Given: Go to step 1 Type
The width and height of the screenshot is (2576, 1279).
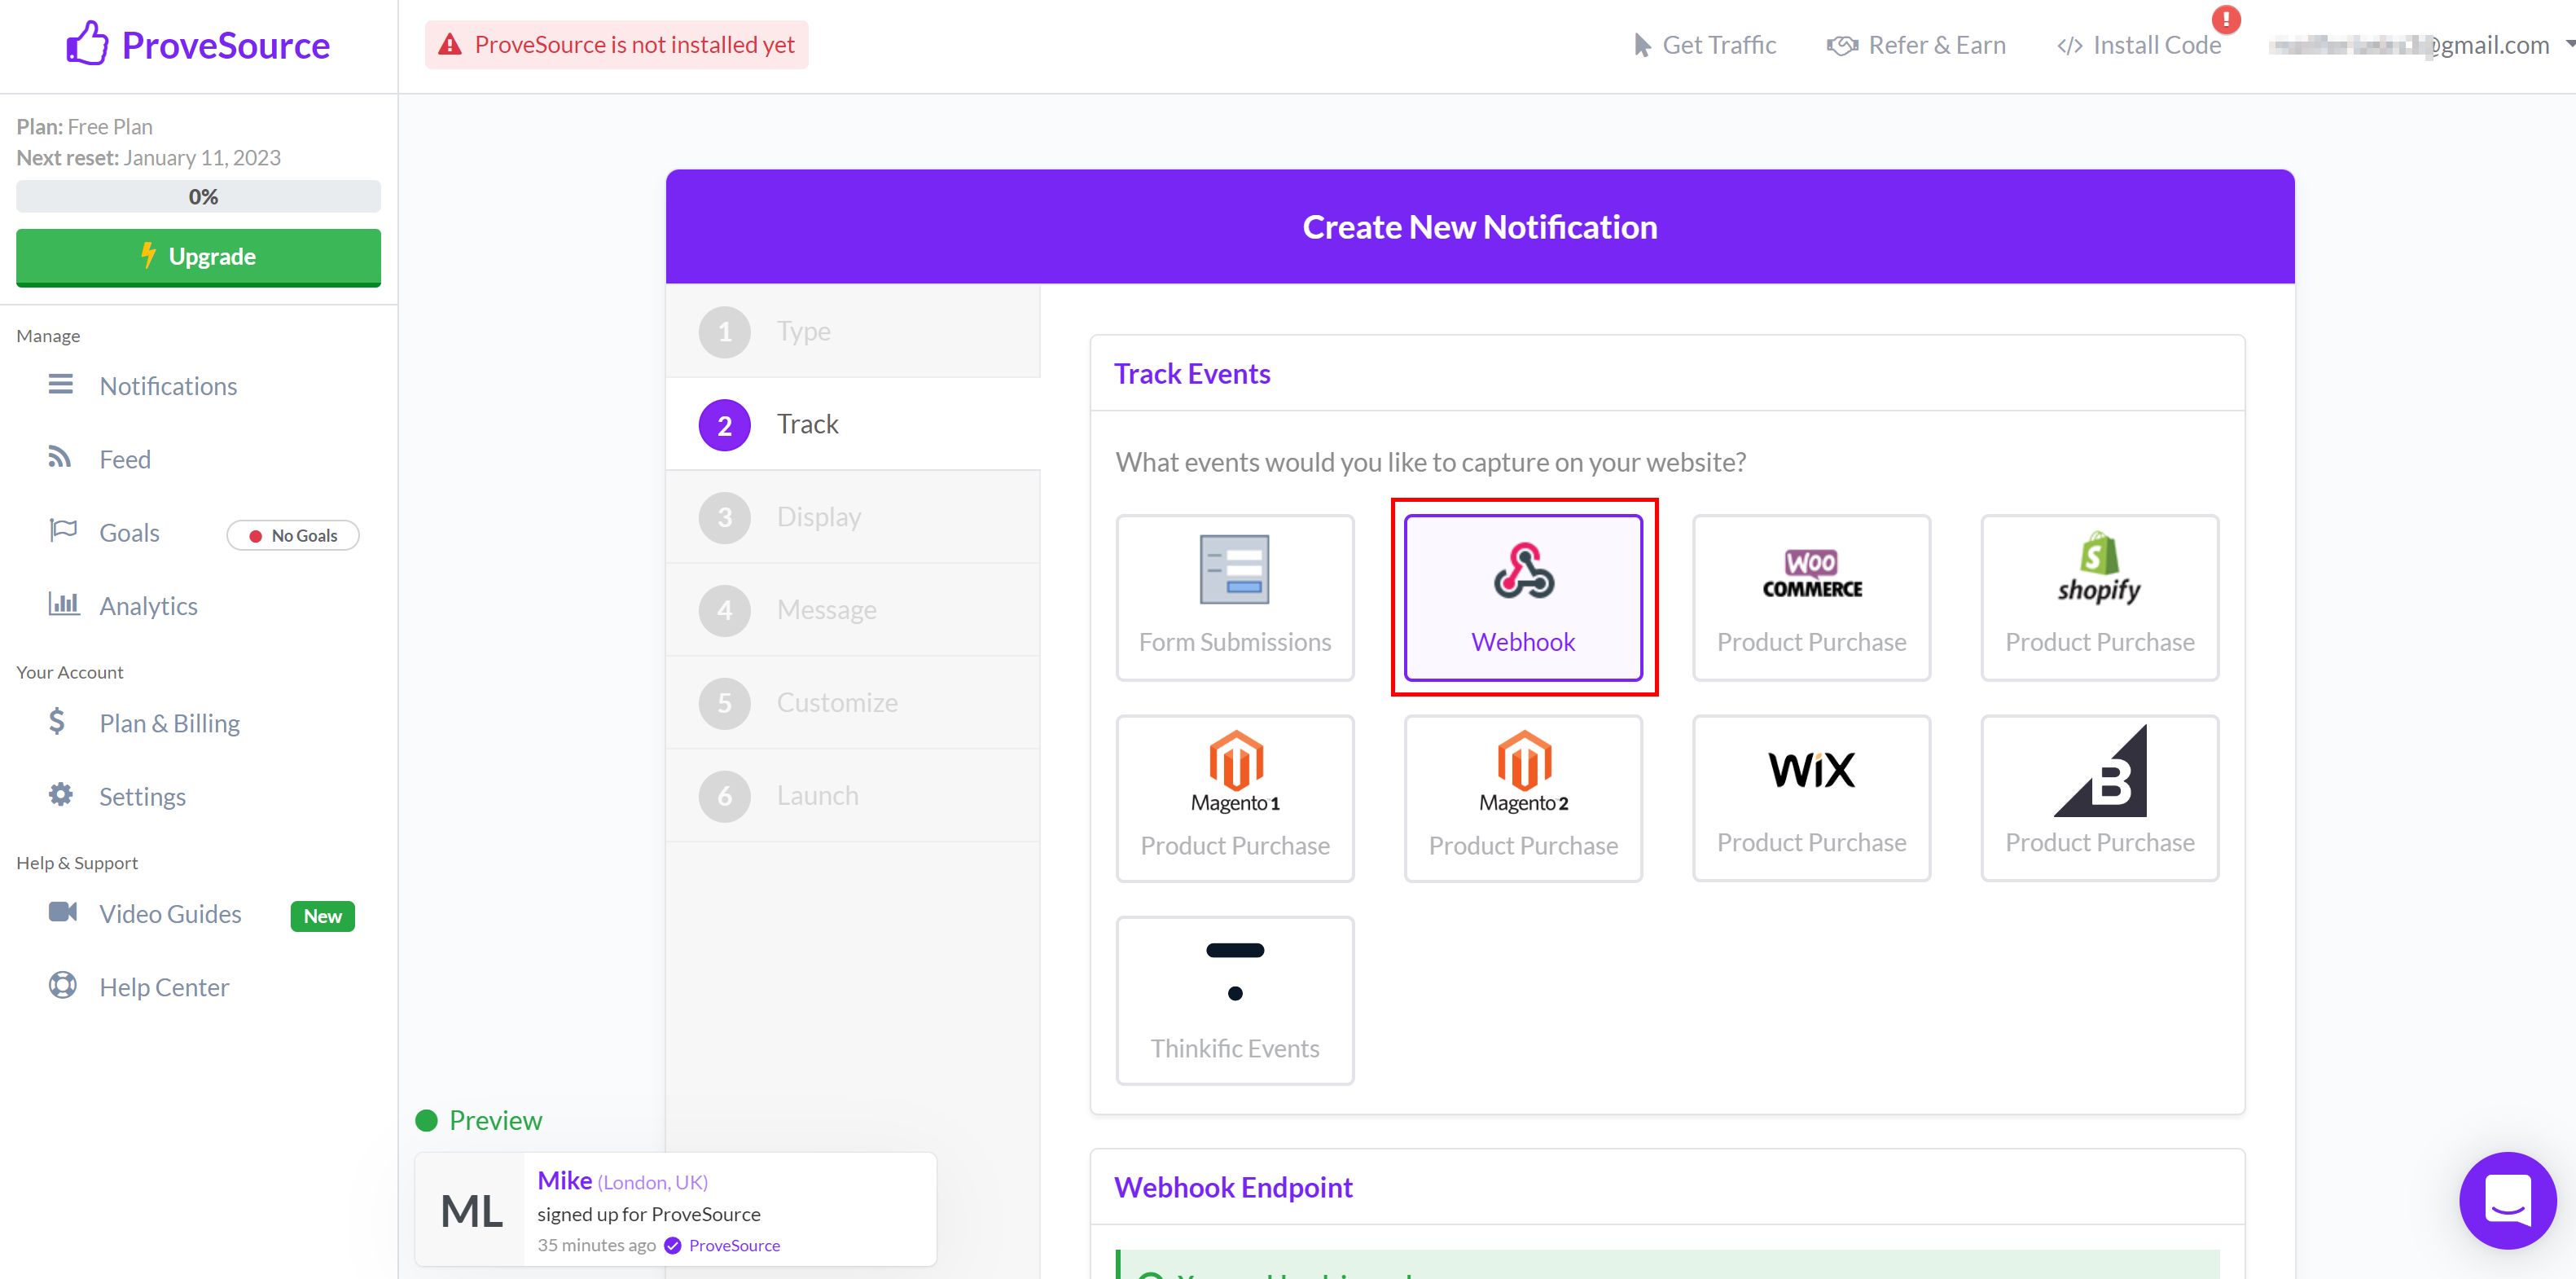Looking at the screenshot, I should 853,331.
